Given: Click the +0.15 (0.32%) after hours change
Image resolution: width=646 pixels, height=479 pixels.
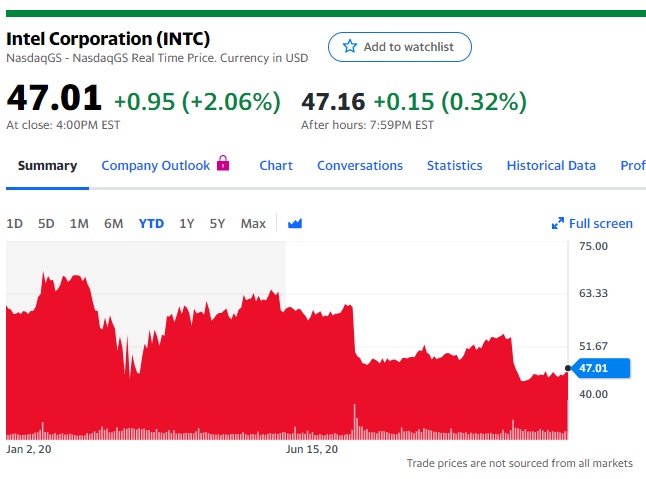Looking at the screenshot, I should (450, 102).
